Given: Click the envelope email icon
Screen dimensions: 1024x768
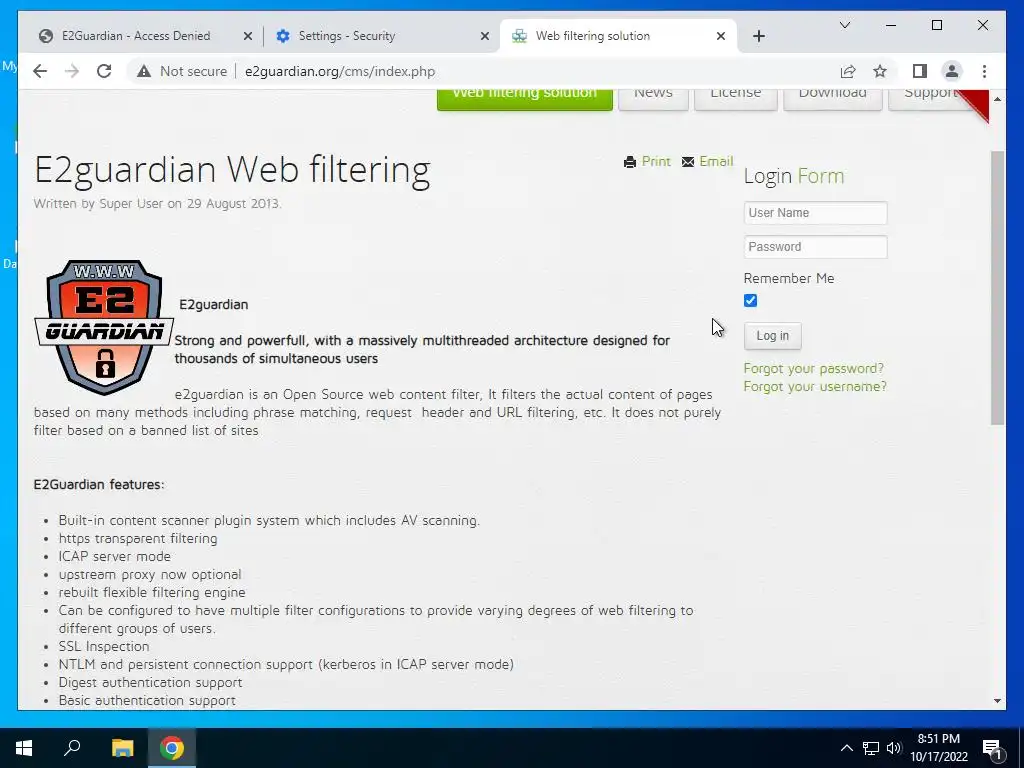Looking at the screenshot, I should pos(688,162).
